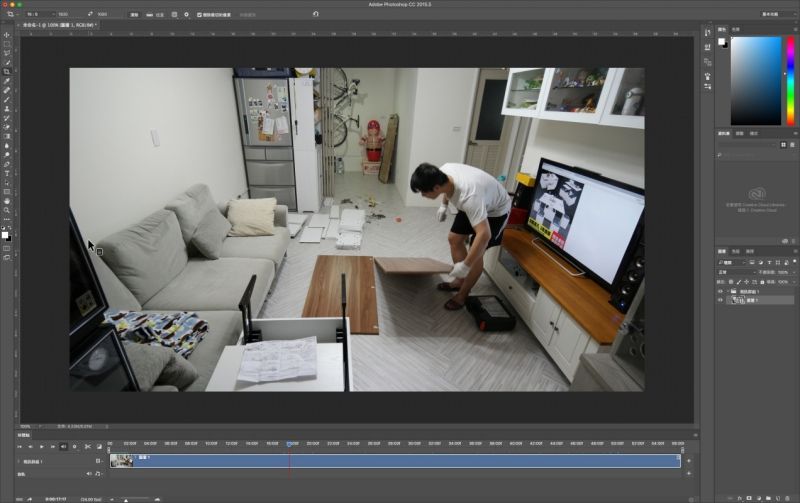Screen dimensions: 800x503
Task: Select the Crop tool in toolbar
Action: (7, 72)
